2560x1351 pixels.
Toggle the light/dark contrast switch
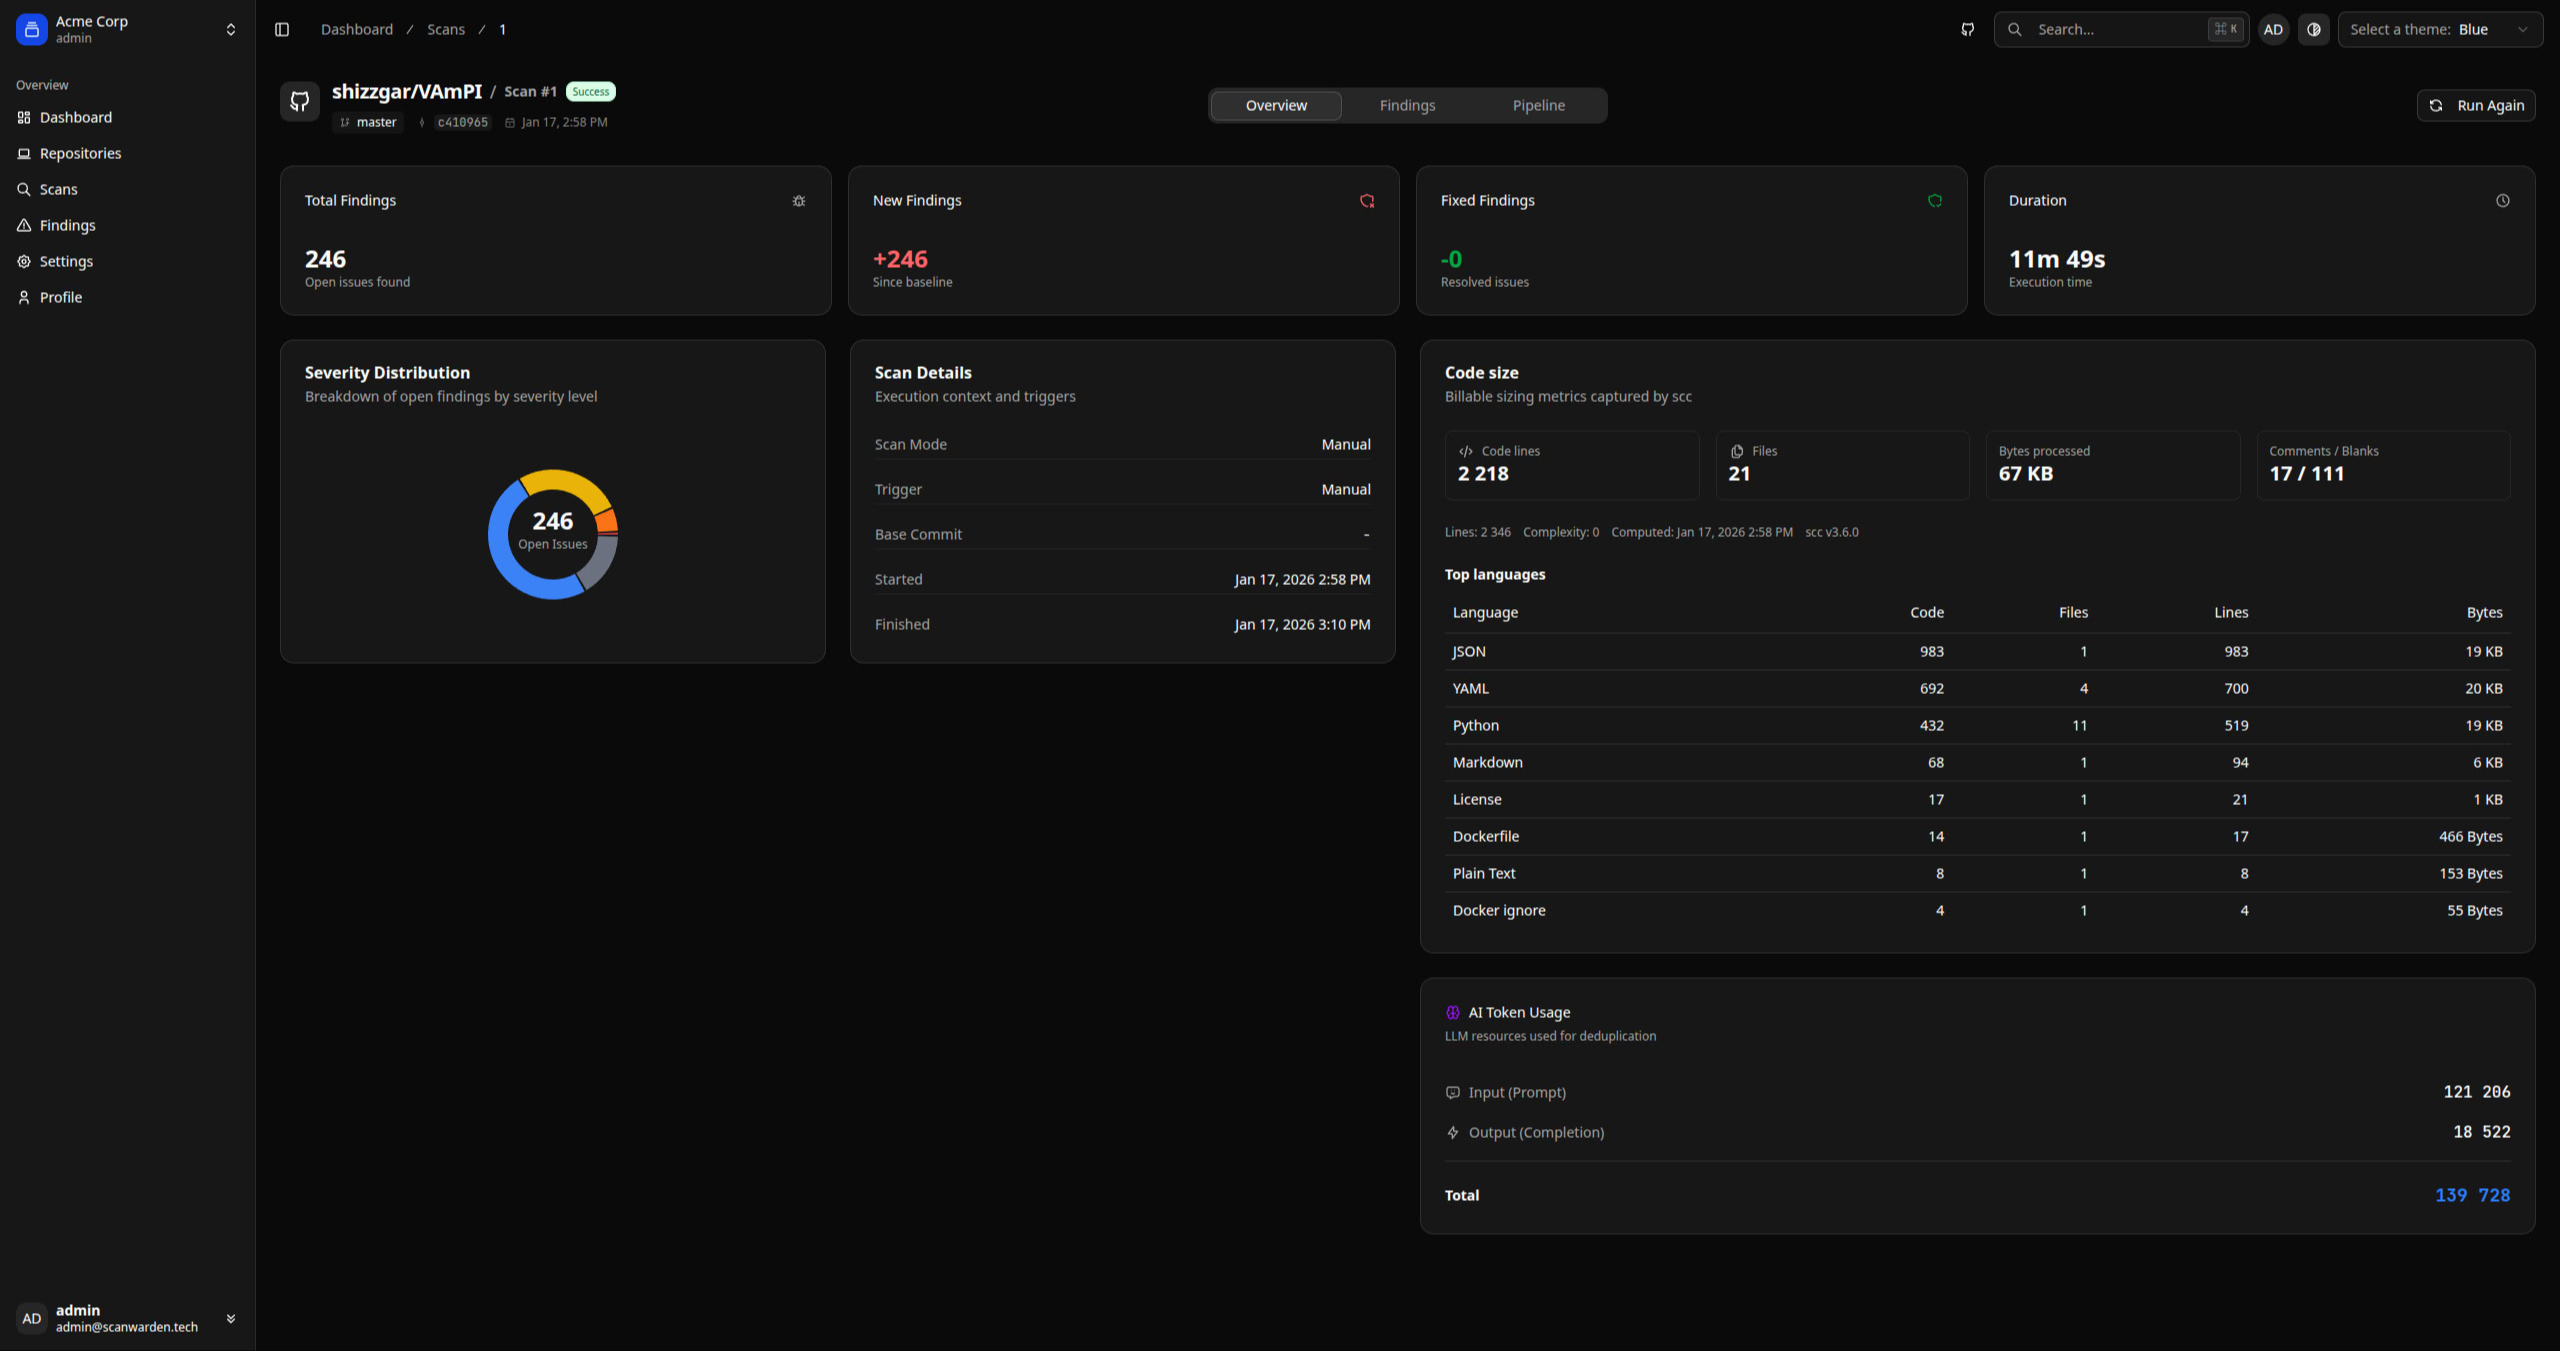coord(2313,29)
